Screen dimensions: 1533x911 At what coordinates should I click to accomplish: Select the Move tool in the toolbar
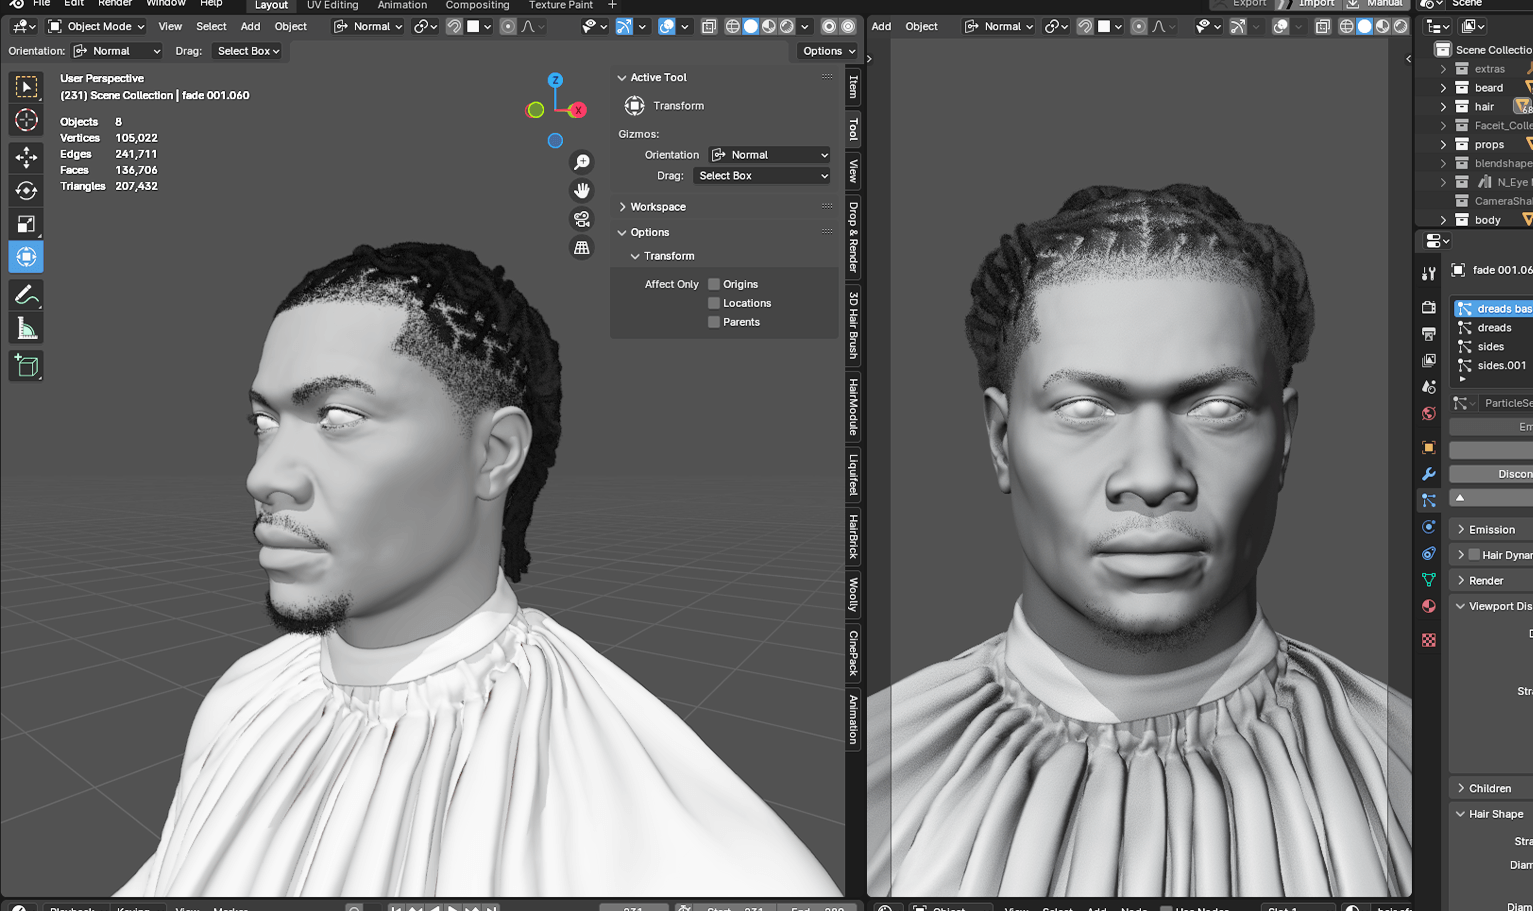pyautogui.click(x=26, y=157)
